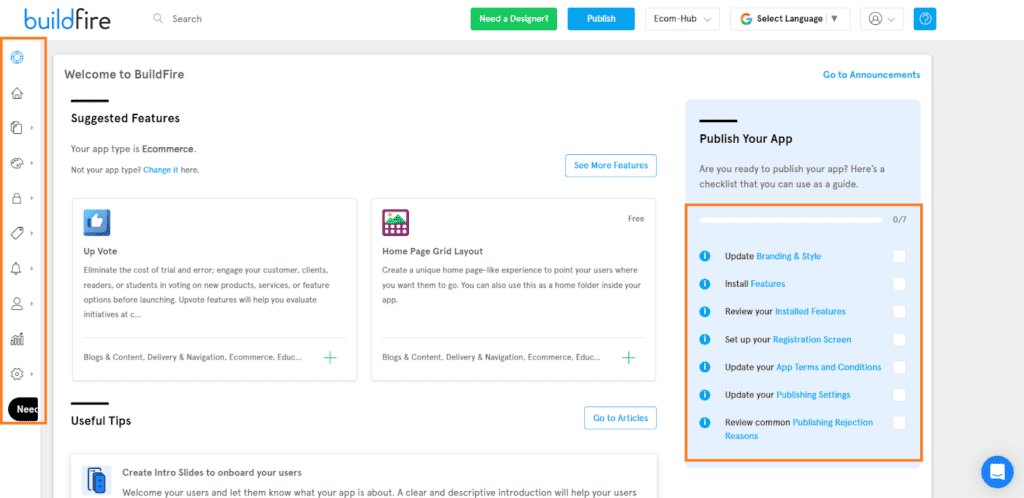Expand the palette sidebar submenu arrow
The width and height of the screenshot is (1024, 498).
32,163
